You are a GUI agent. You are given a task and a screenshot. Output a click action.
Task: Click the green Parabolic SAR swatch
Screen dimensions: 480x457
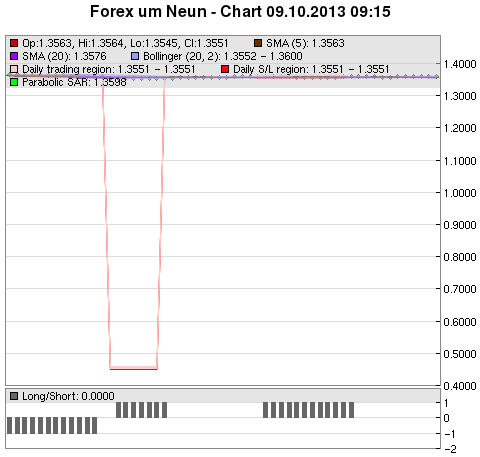click(14, 82)
